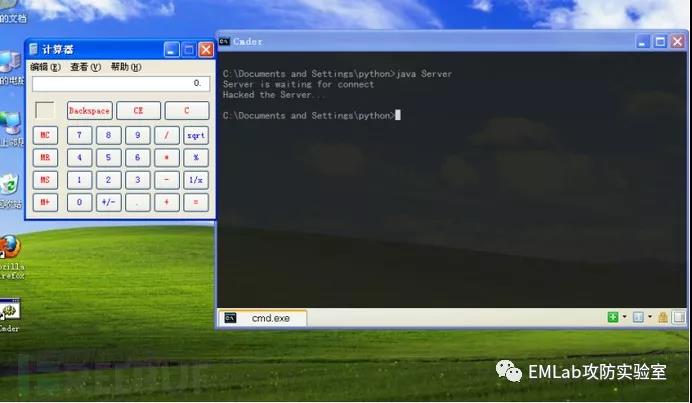692x403 pixels.
Task: Click the rightmost status bar panel icon in Cmder
Action: click(x=679, y=317)
